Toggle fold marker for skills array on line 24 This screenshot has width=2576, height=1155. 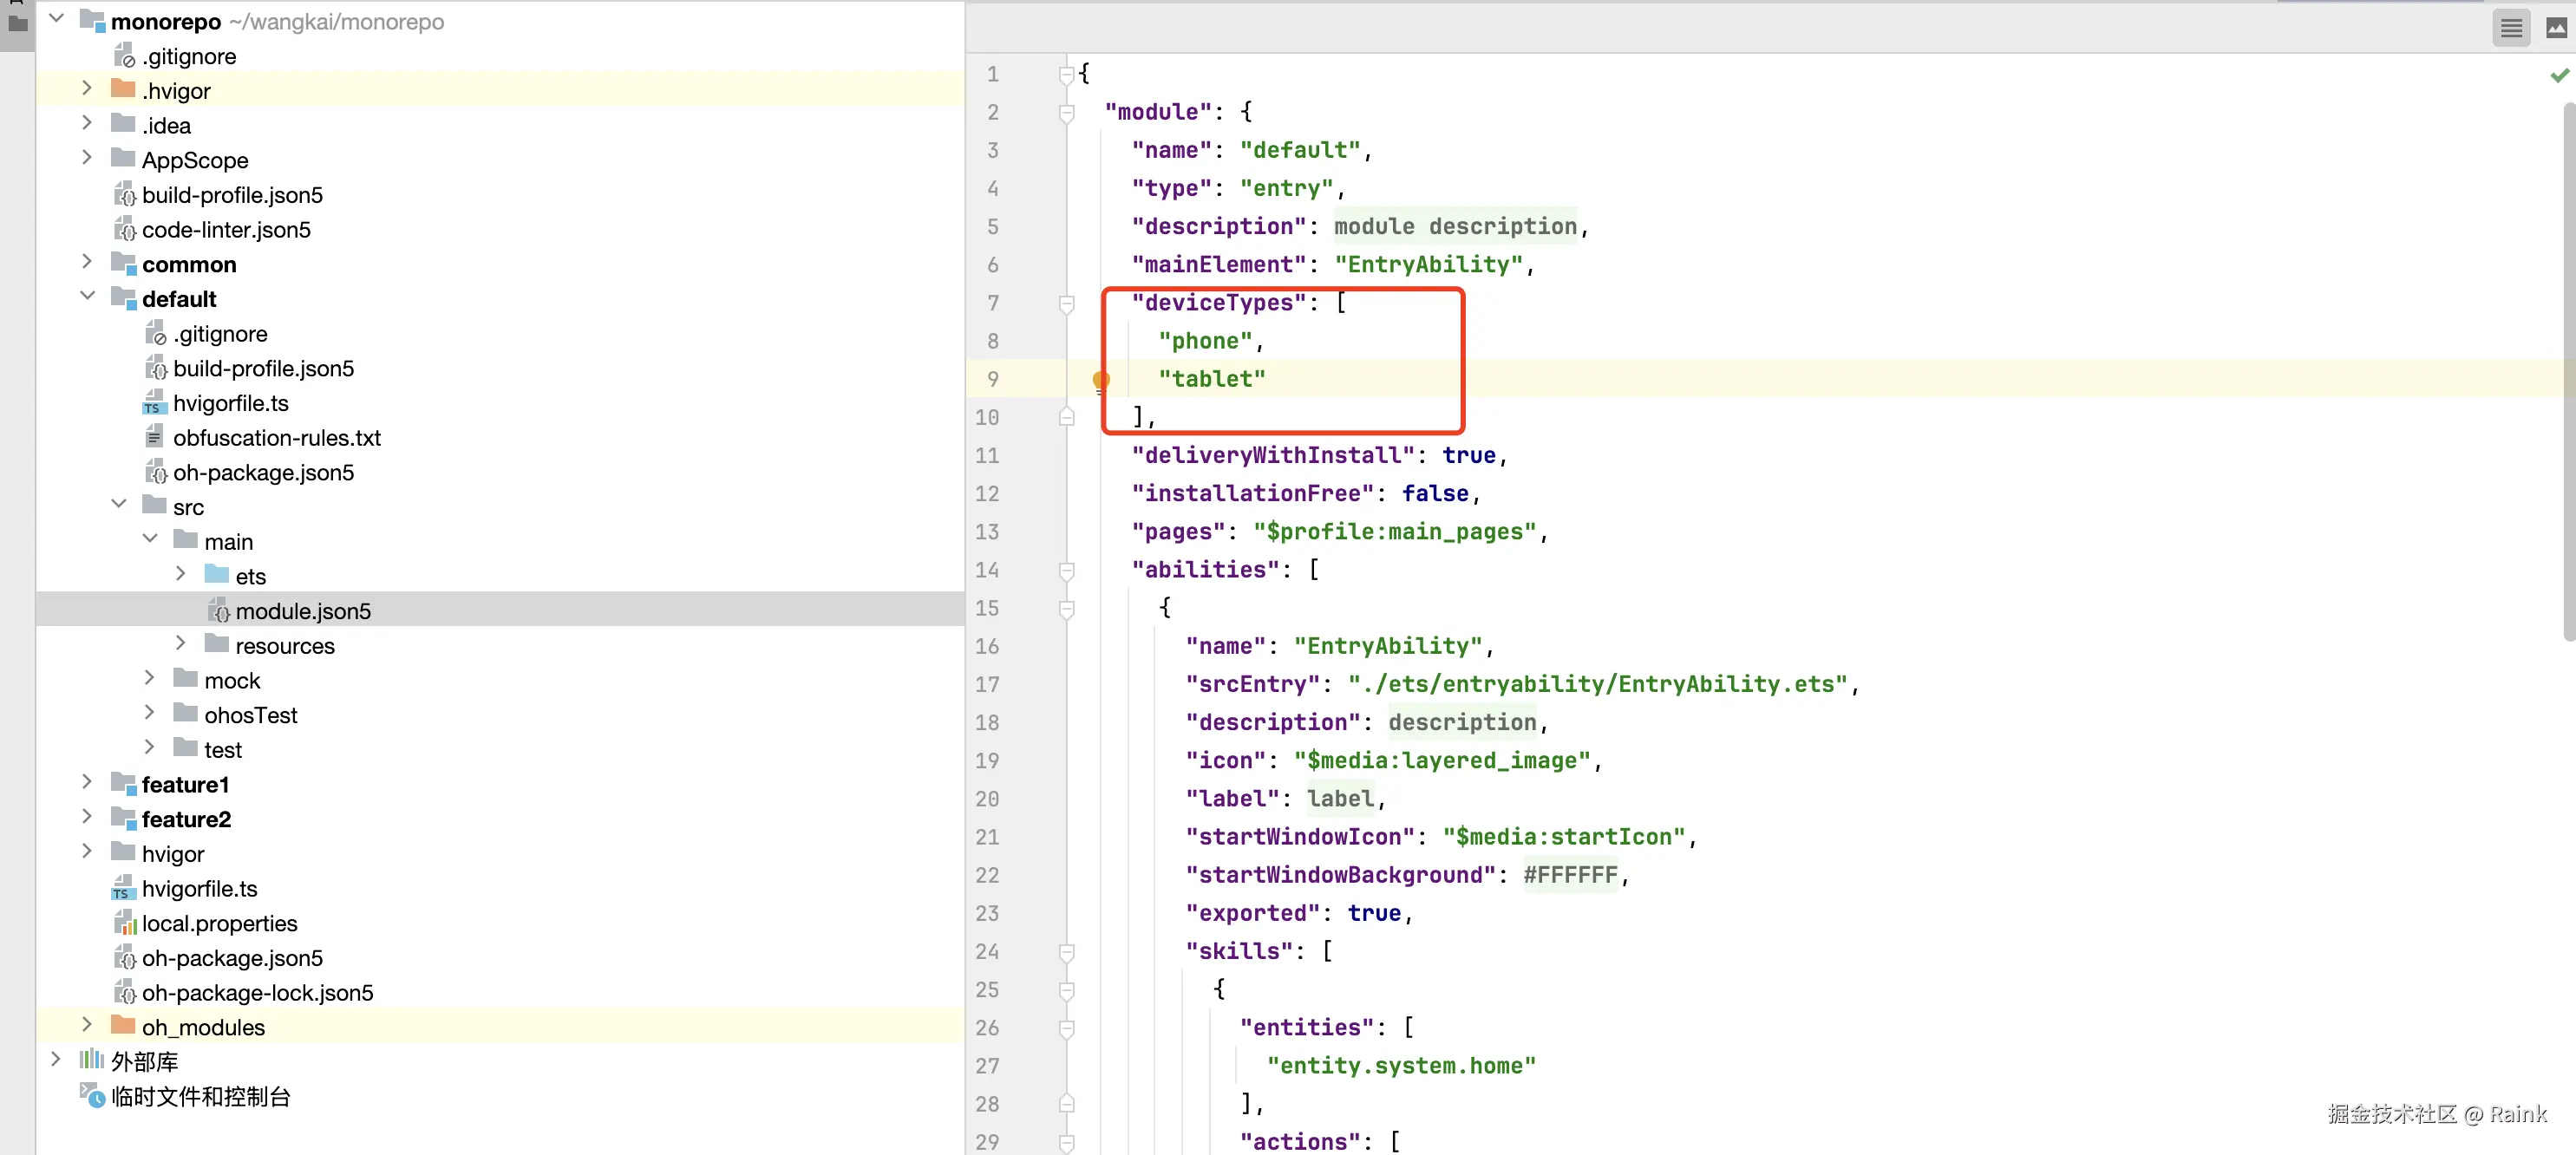(x=1066, y=952)
